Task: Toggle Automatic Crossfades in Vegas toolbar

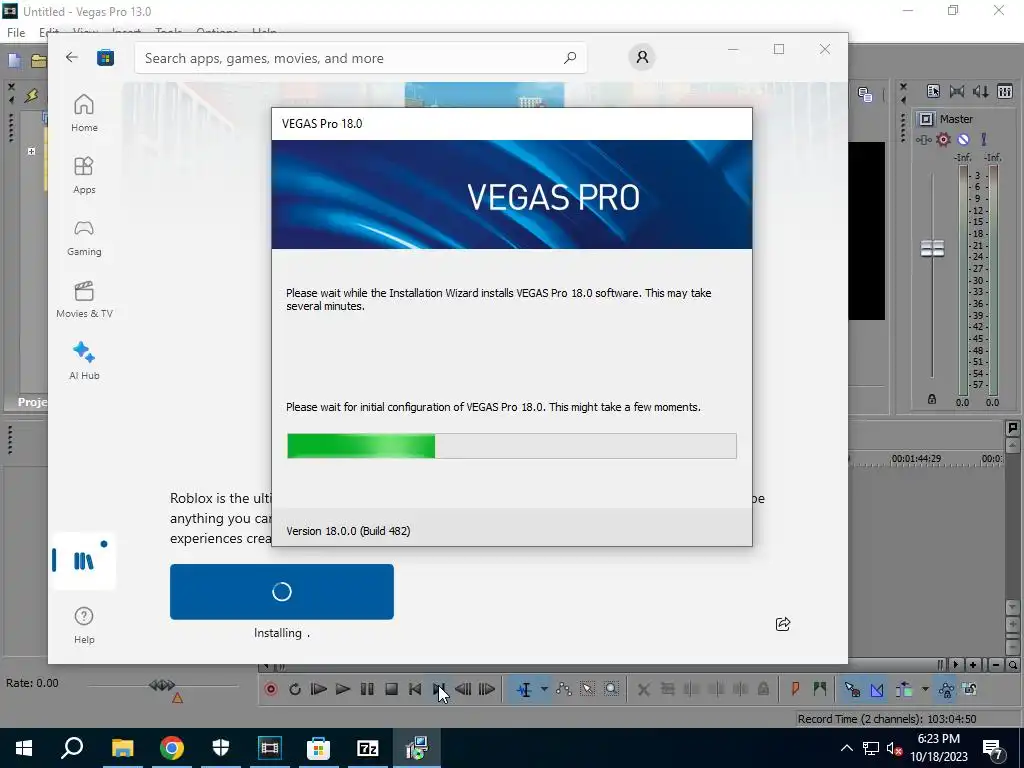Action: coord(876,689)
